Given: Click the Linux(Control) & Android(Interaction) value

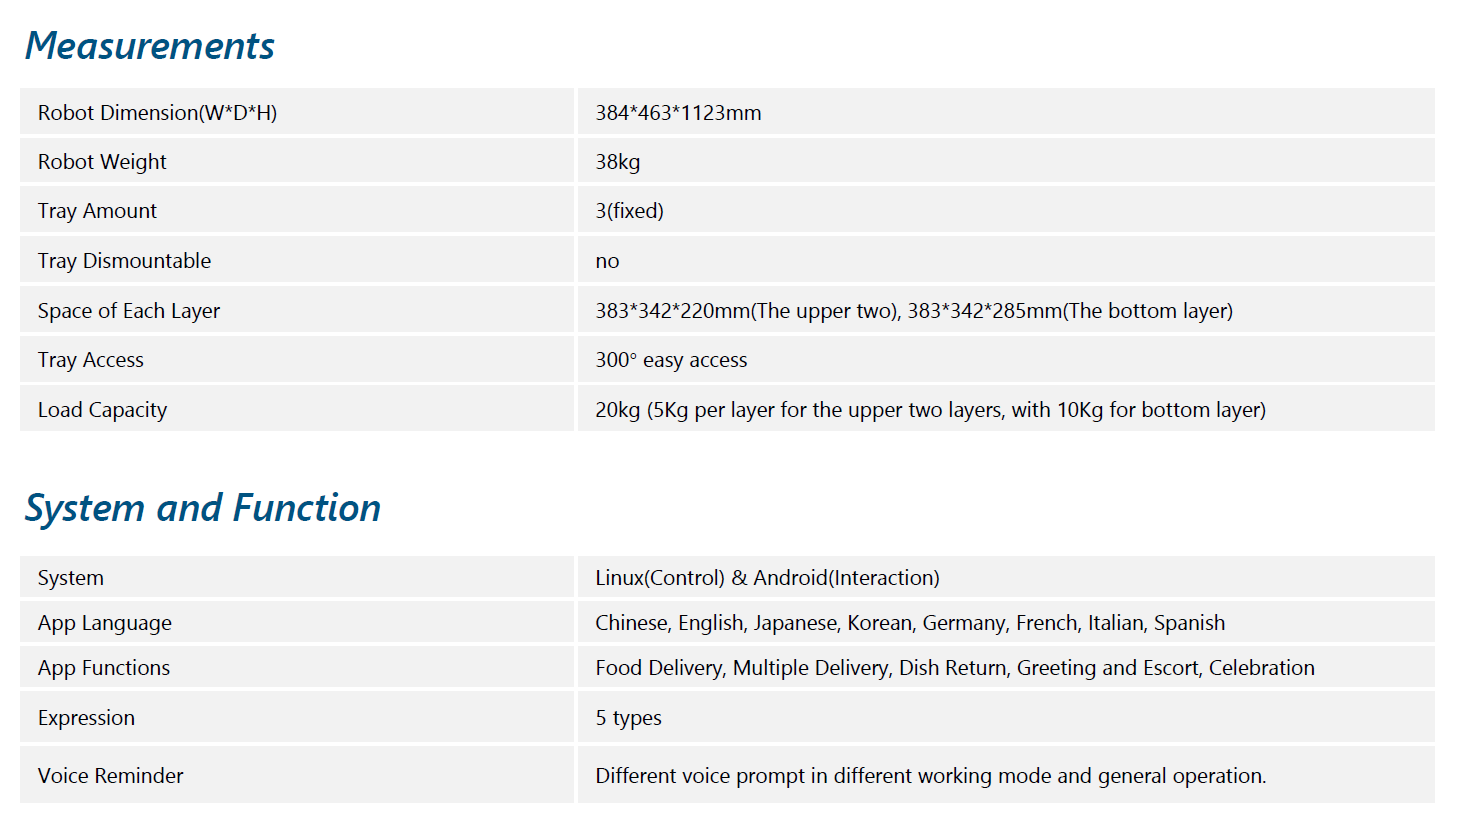Looking at the screenshot, I should (767, 578).
